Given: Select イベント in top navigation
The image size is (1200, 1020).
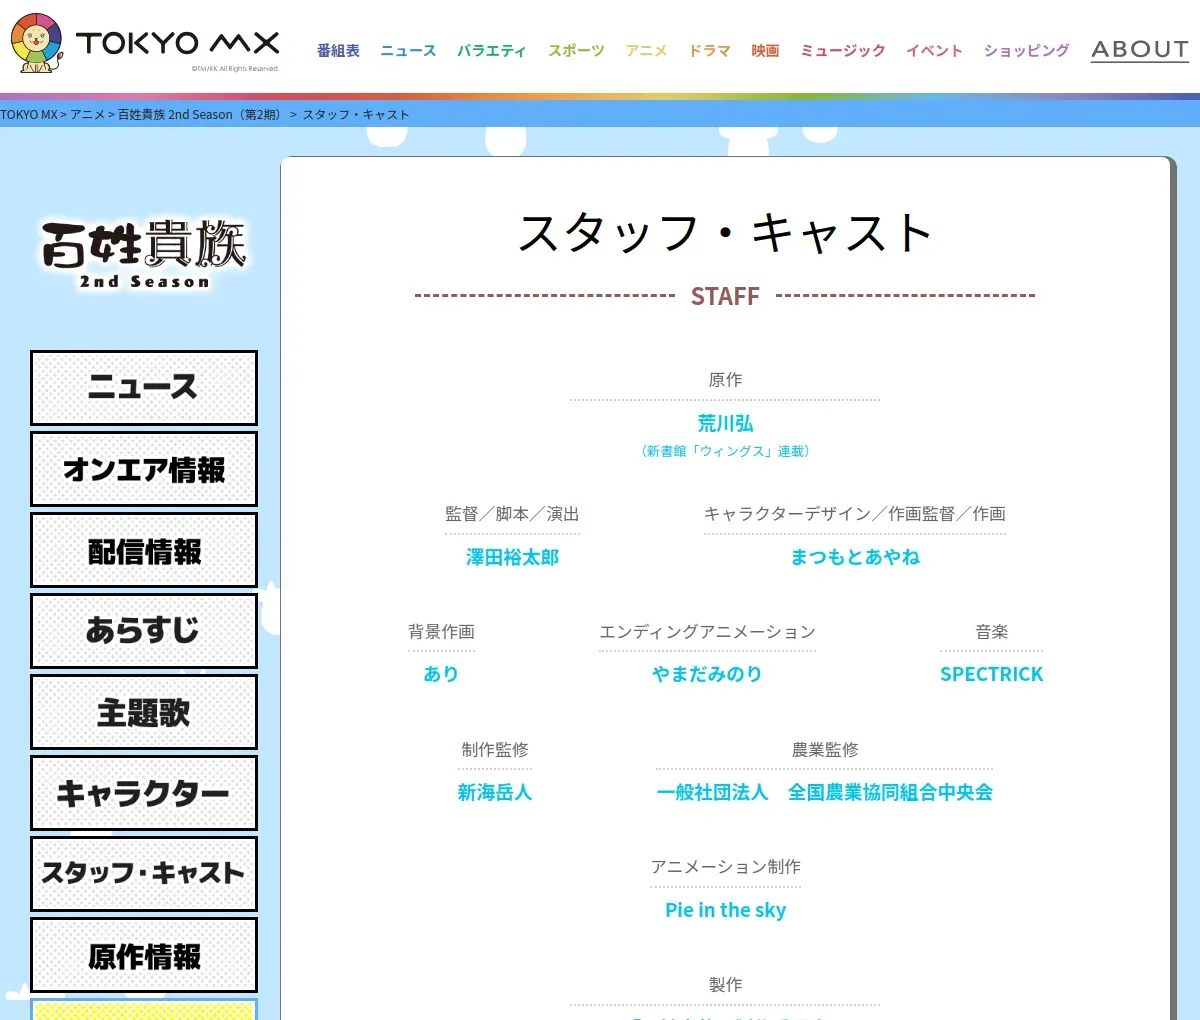Looking at the screenshot, I should (934, 50).
